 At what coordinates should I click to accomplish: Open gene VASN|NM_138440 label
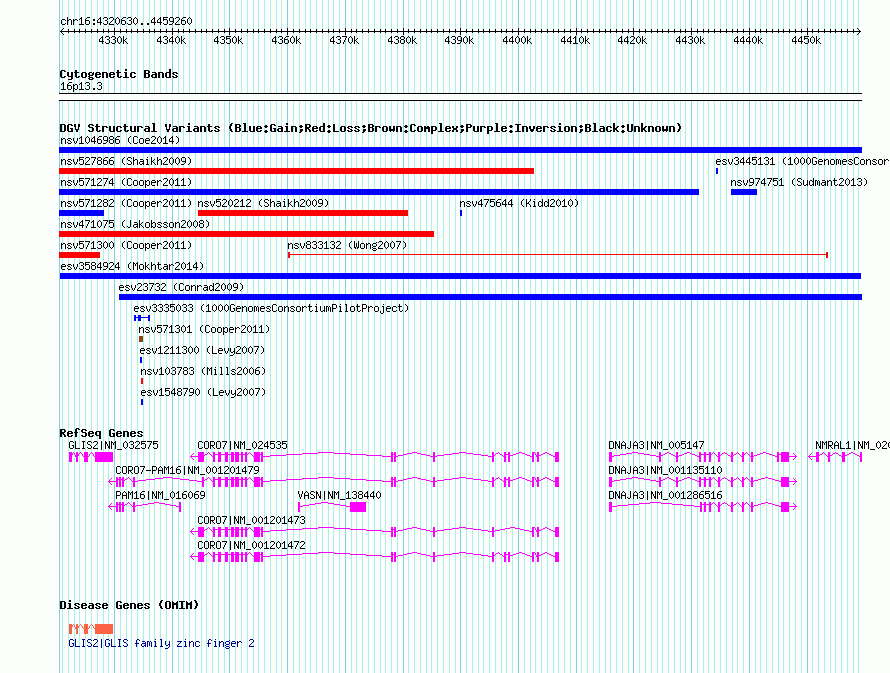339,495
